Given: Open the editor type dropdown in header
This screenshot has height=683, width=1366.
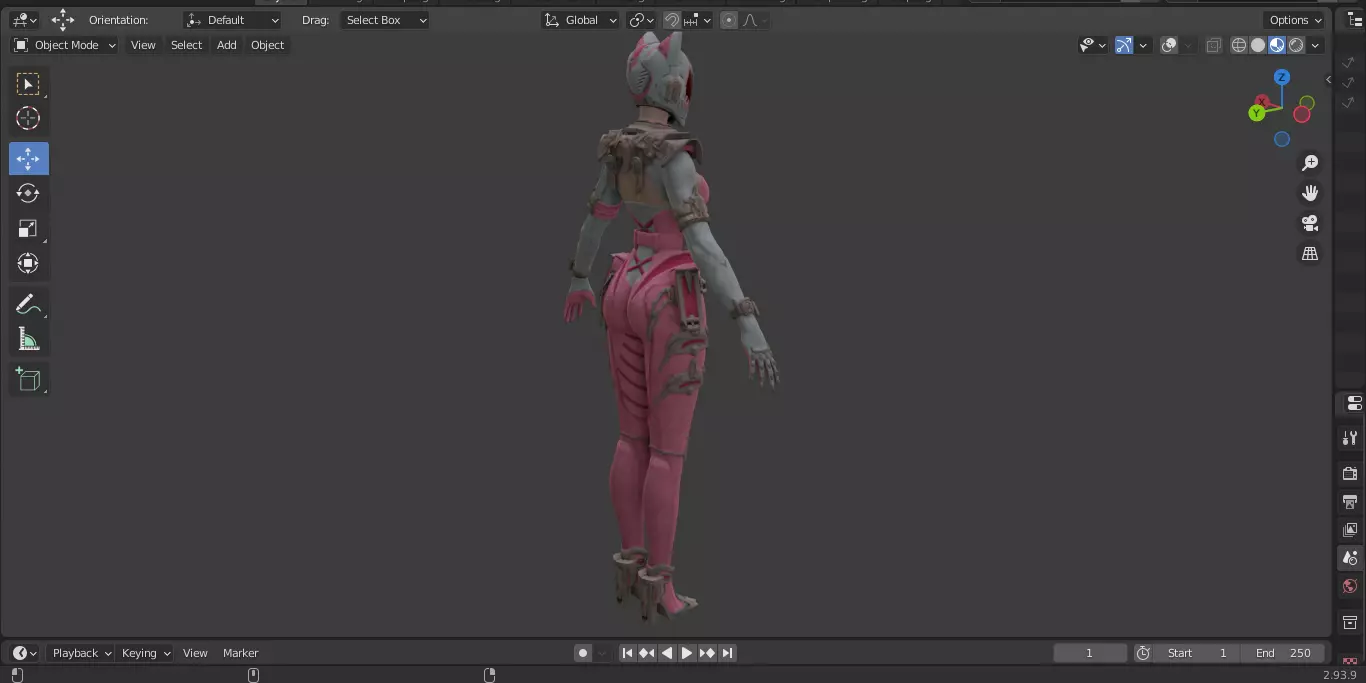Looking at the screenshot, I should 24,20.
